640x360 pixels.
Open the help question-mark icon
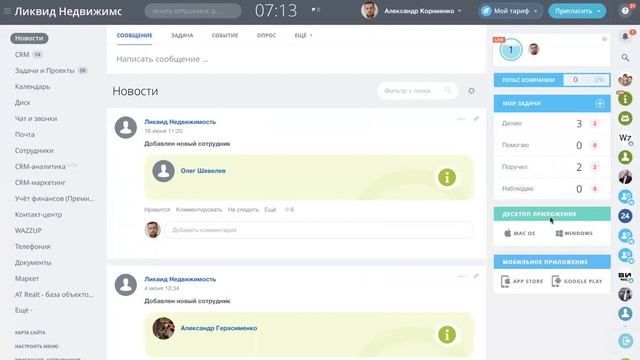pos(625,11)
